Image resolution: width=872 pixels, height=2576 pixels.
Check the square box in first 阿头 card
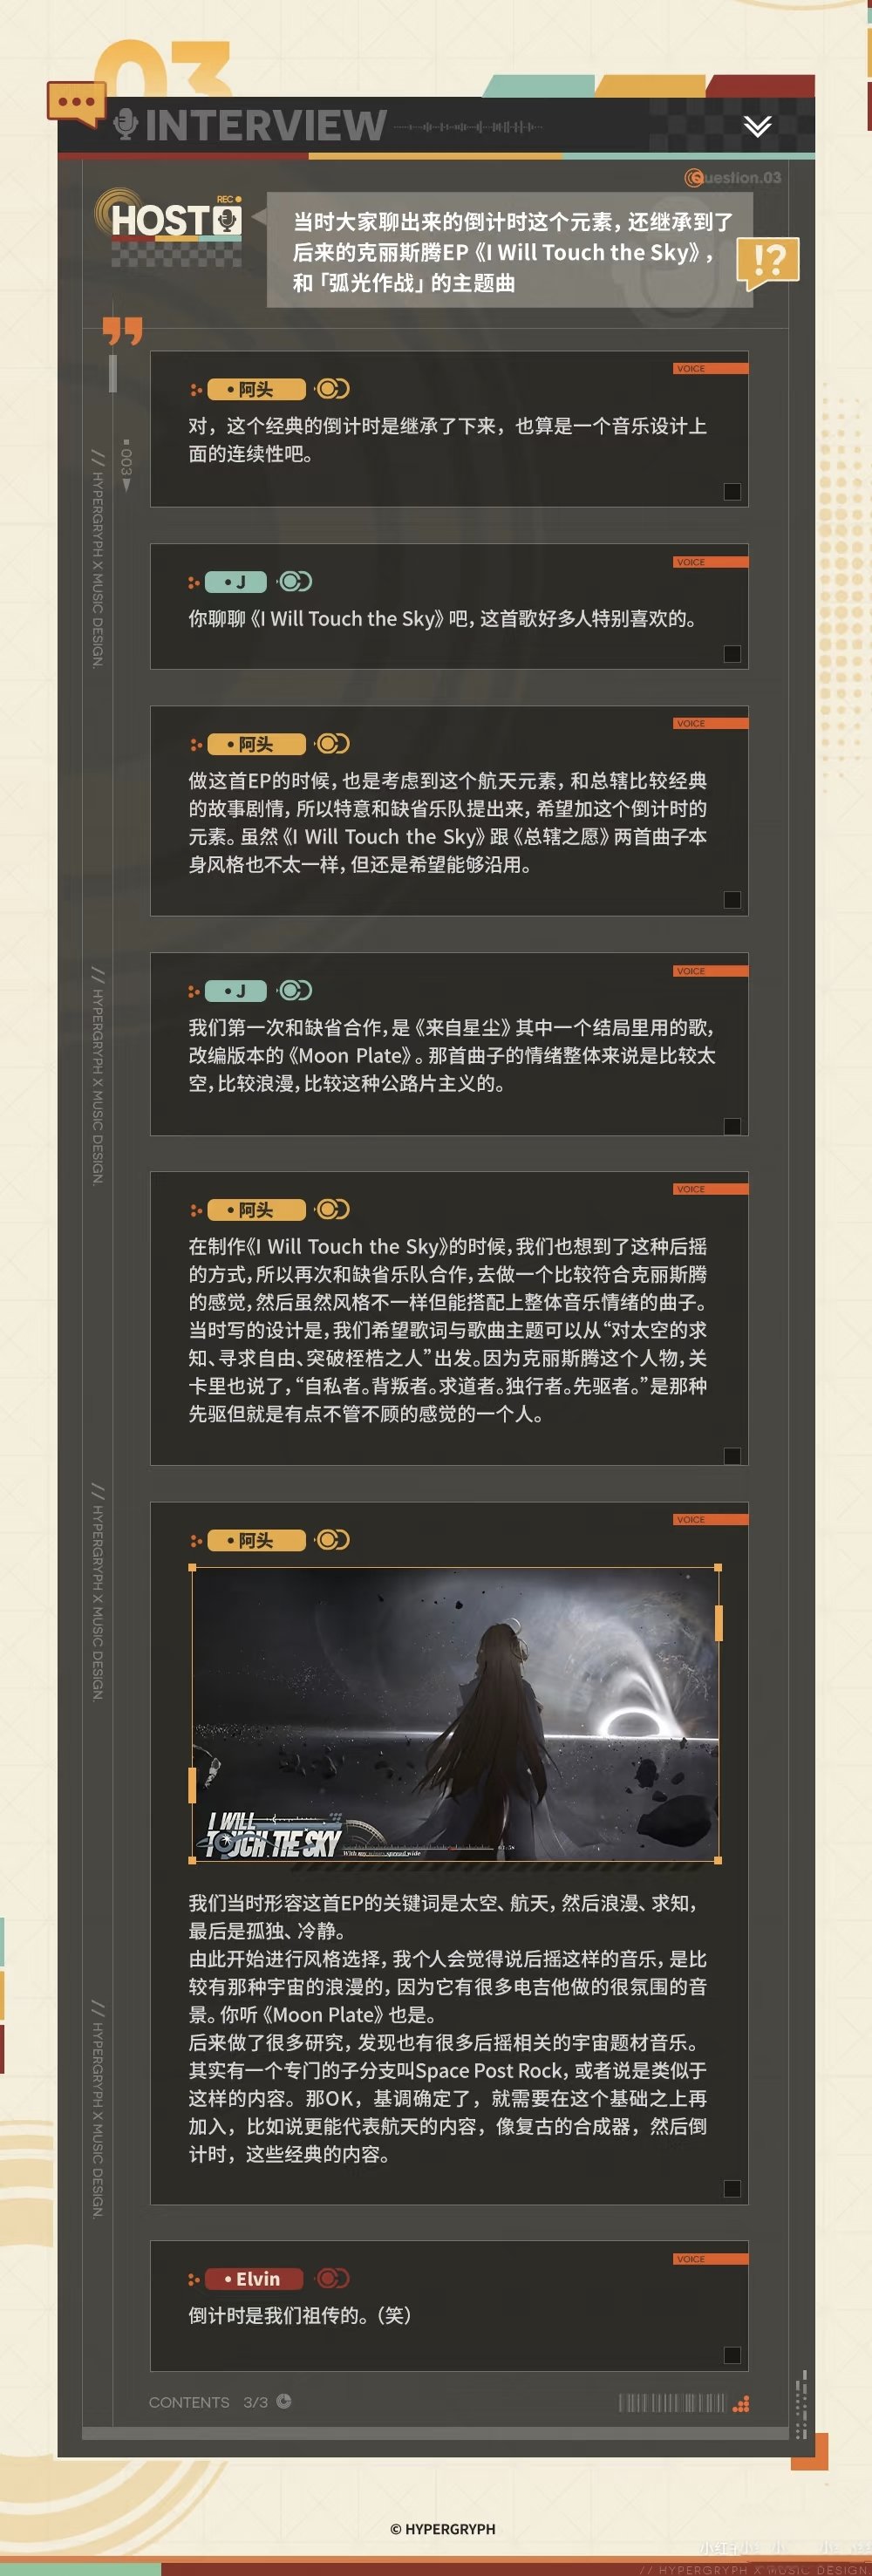click(x=732, y=491)
